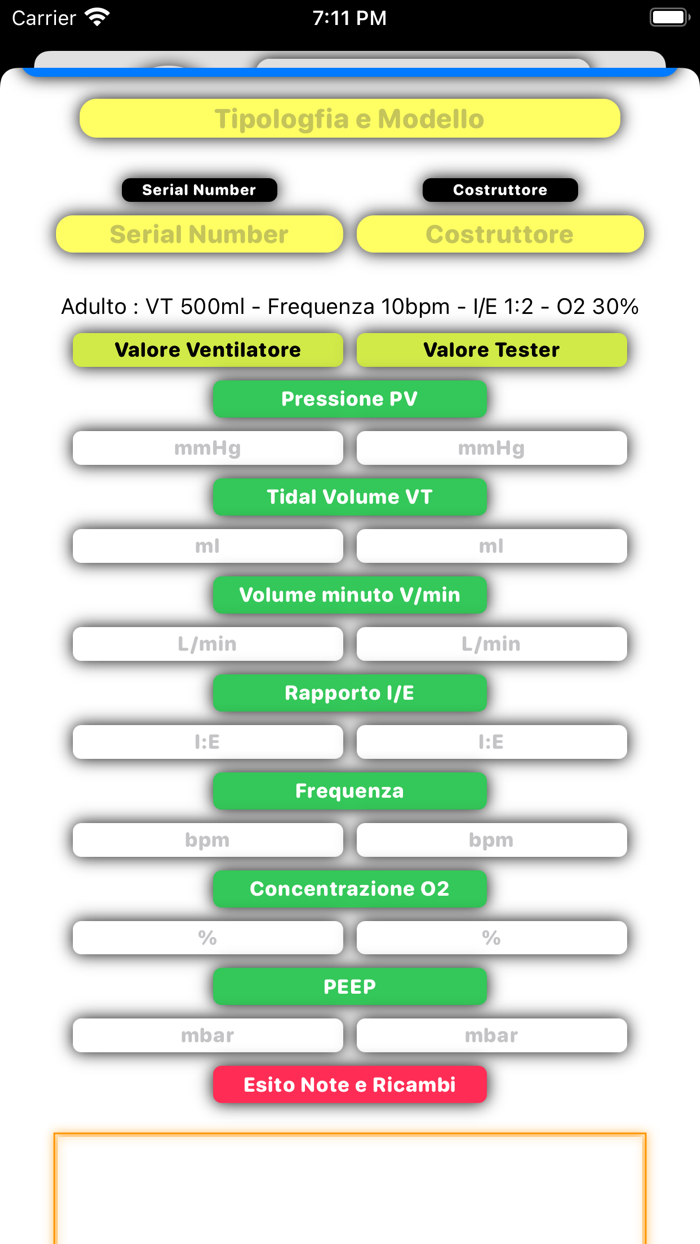Tap the green Pressione PV label
Viewport: 700px width, 1244px height.
click(350, 399)
